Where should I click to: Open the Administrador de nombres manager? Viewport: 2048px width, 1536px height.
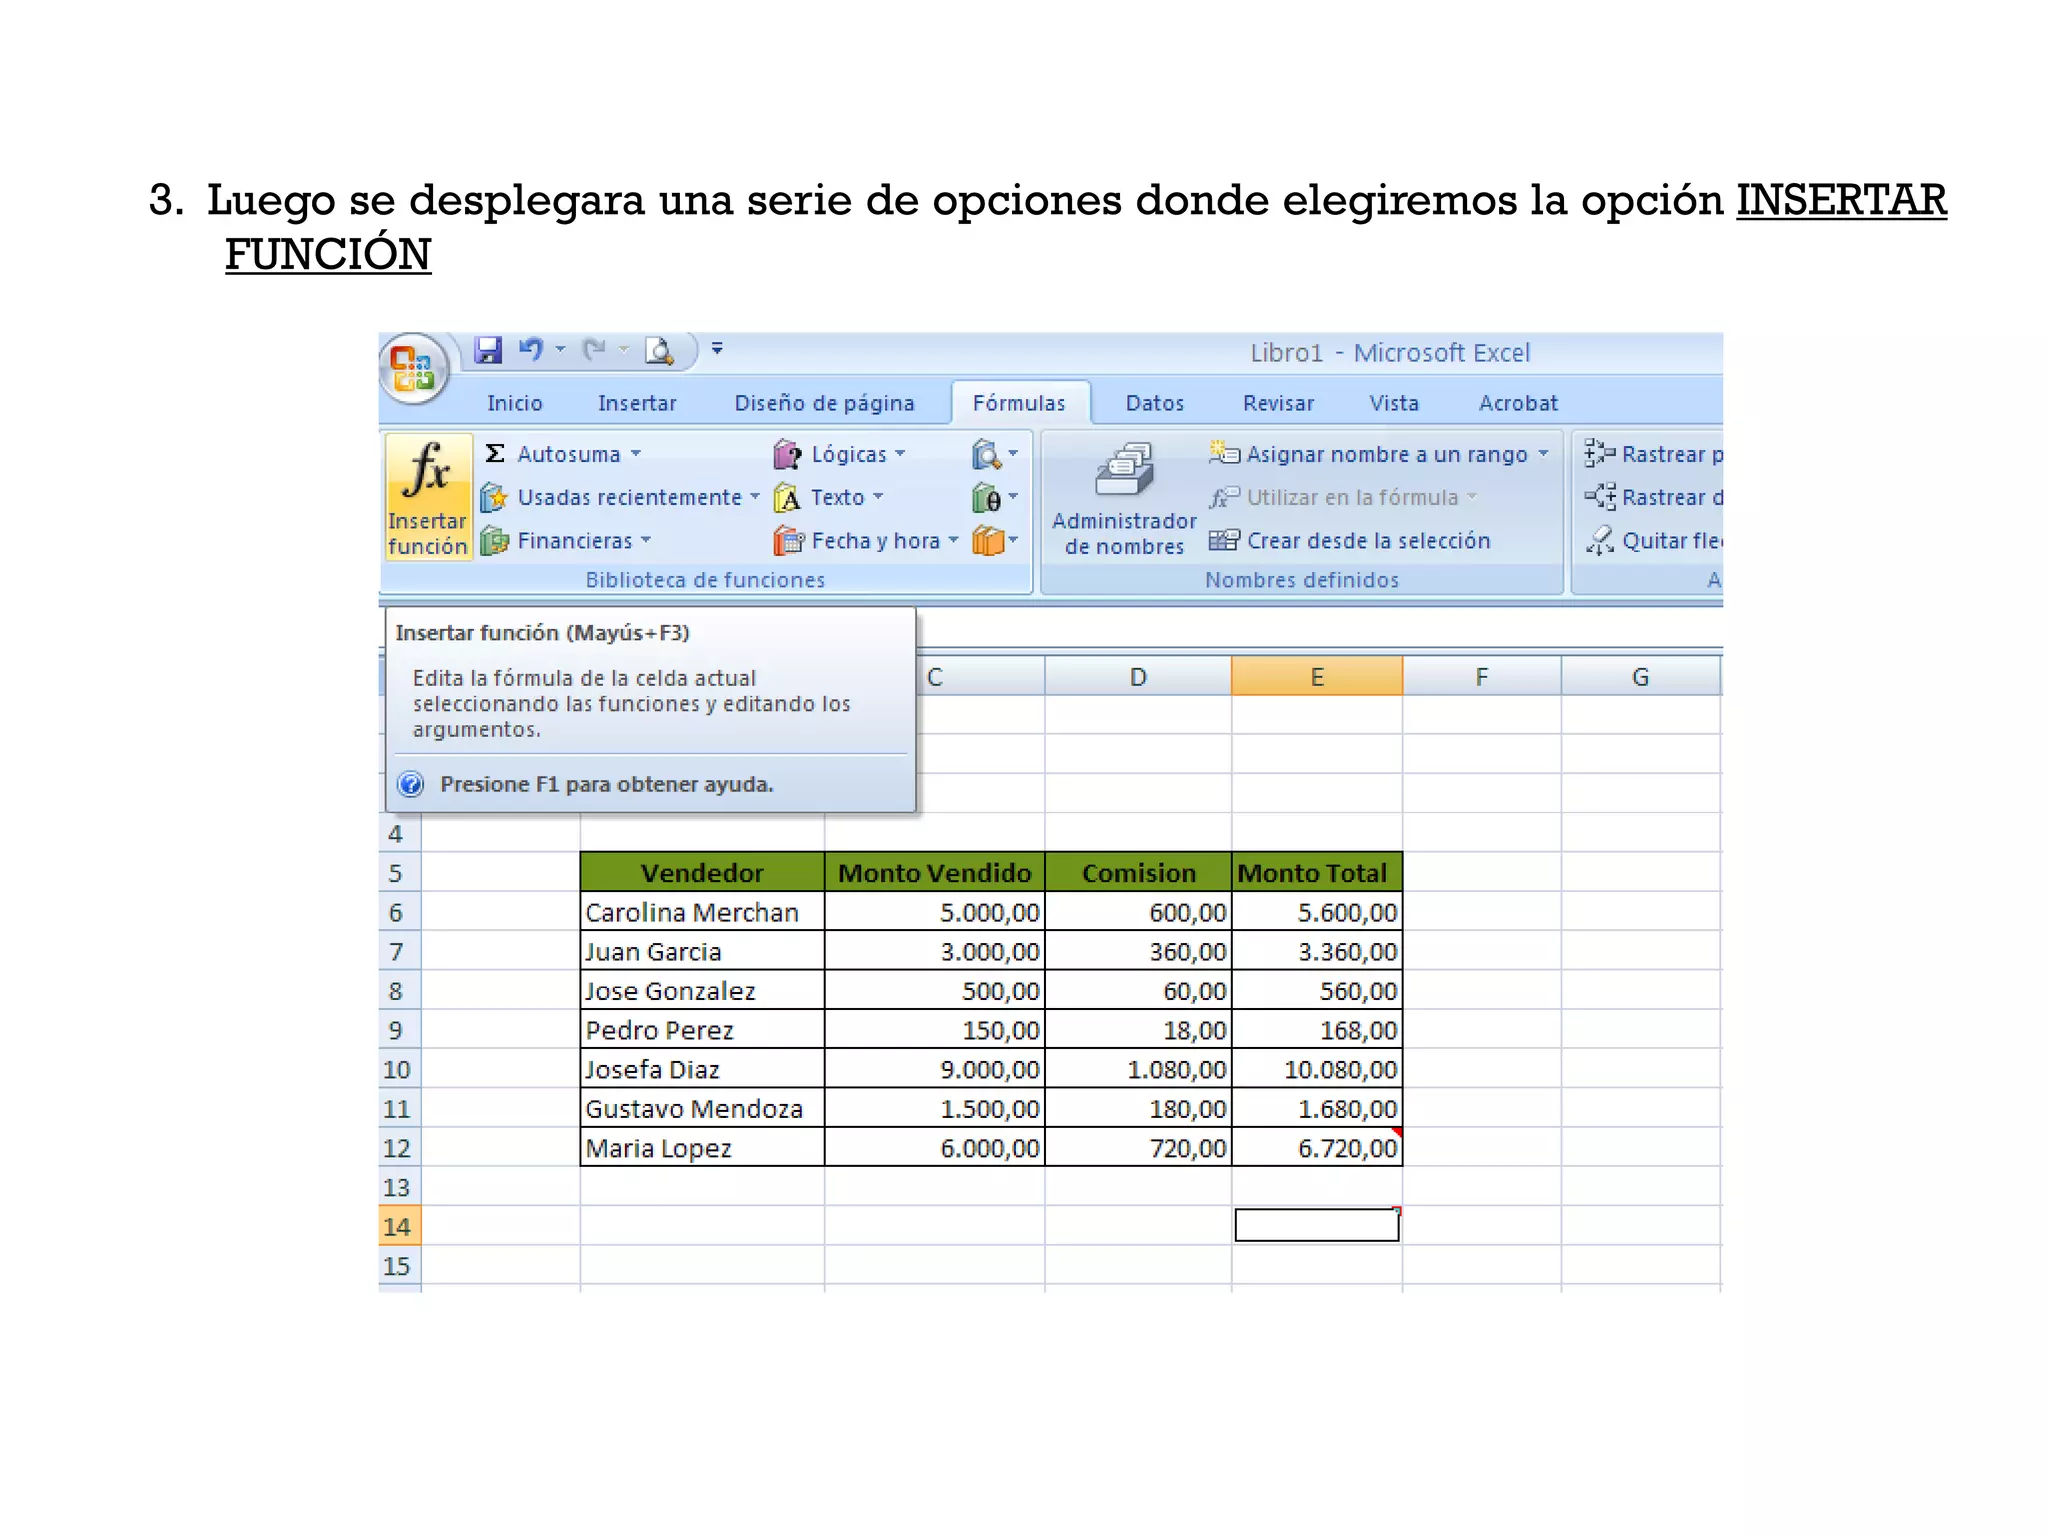click(1123, 497)
